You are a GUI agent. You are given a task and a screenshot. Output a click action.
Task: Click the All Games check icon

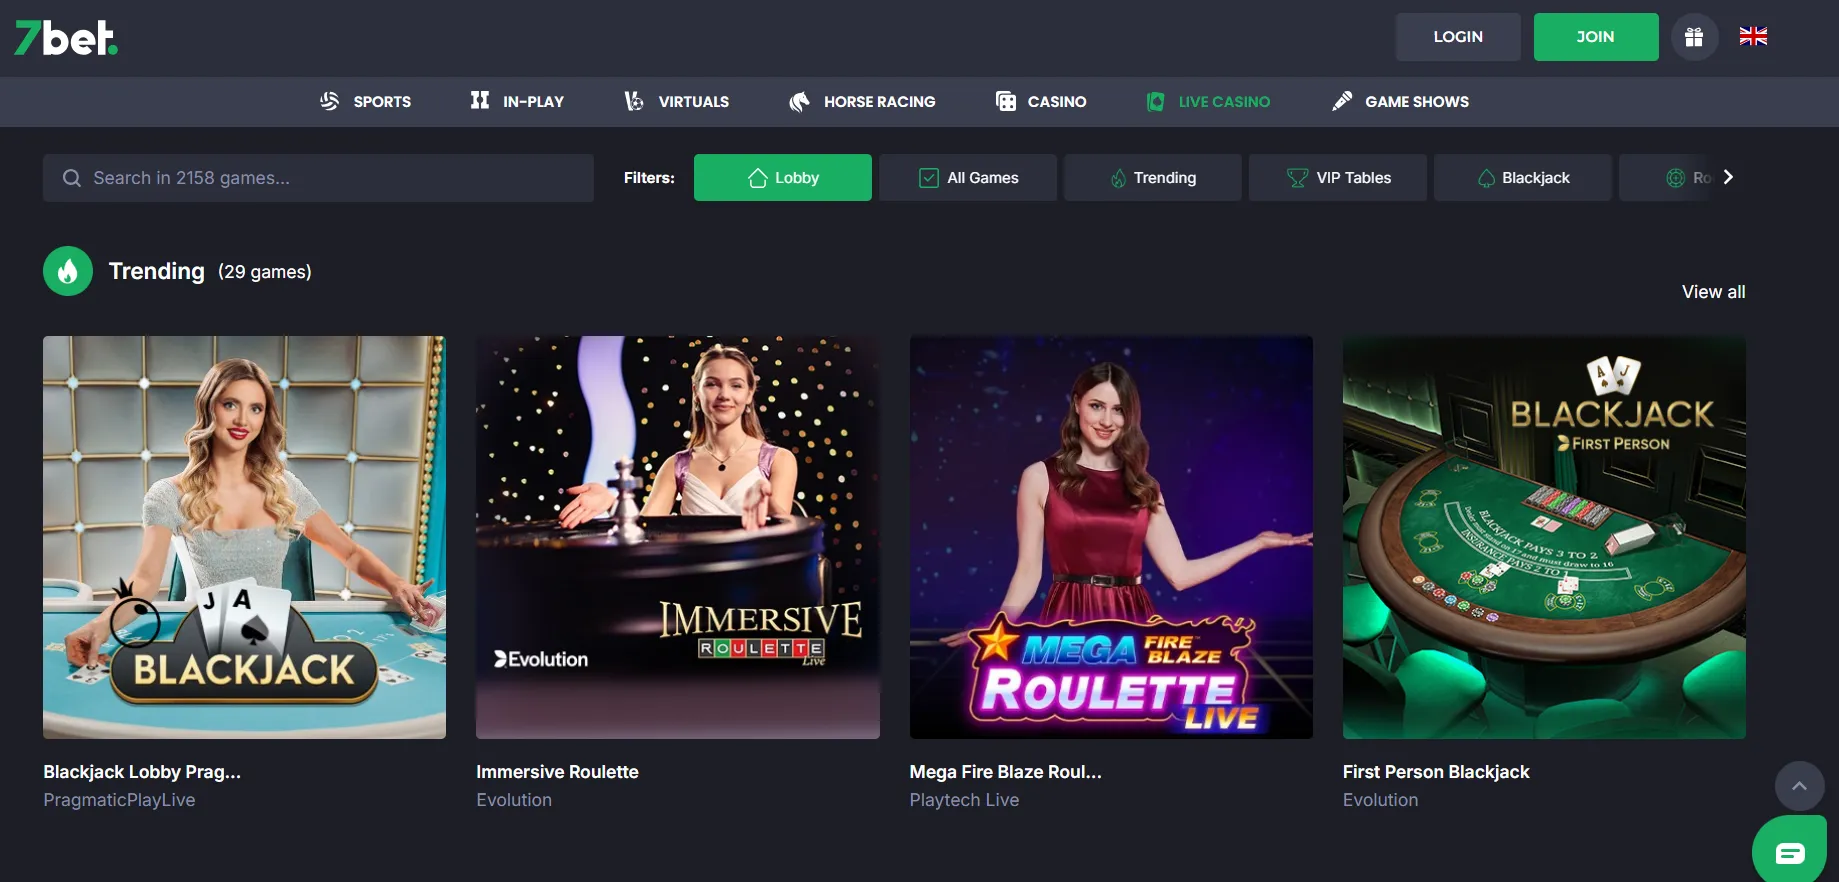[x=929, y=178]
